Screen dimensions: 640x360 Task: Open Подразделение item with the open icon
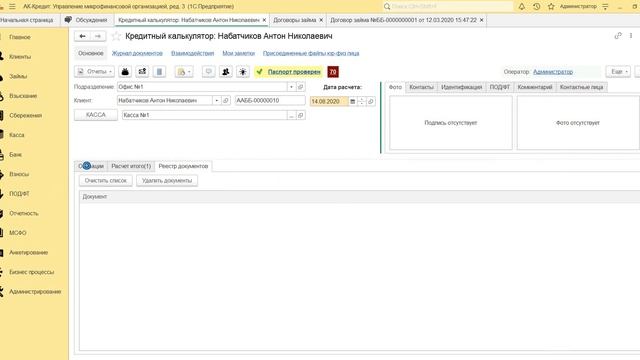click(x=300, y=87)
